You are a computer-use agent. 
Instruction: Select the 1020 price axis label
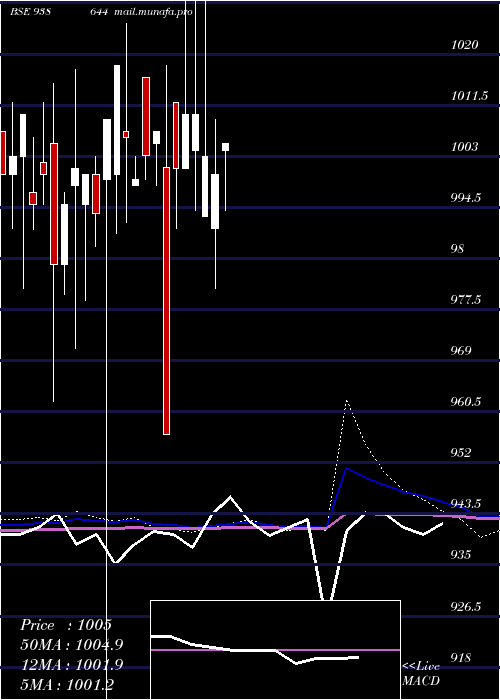click(465, 45)
